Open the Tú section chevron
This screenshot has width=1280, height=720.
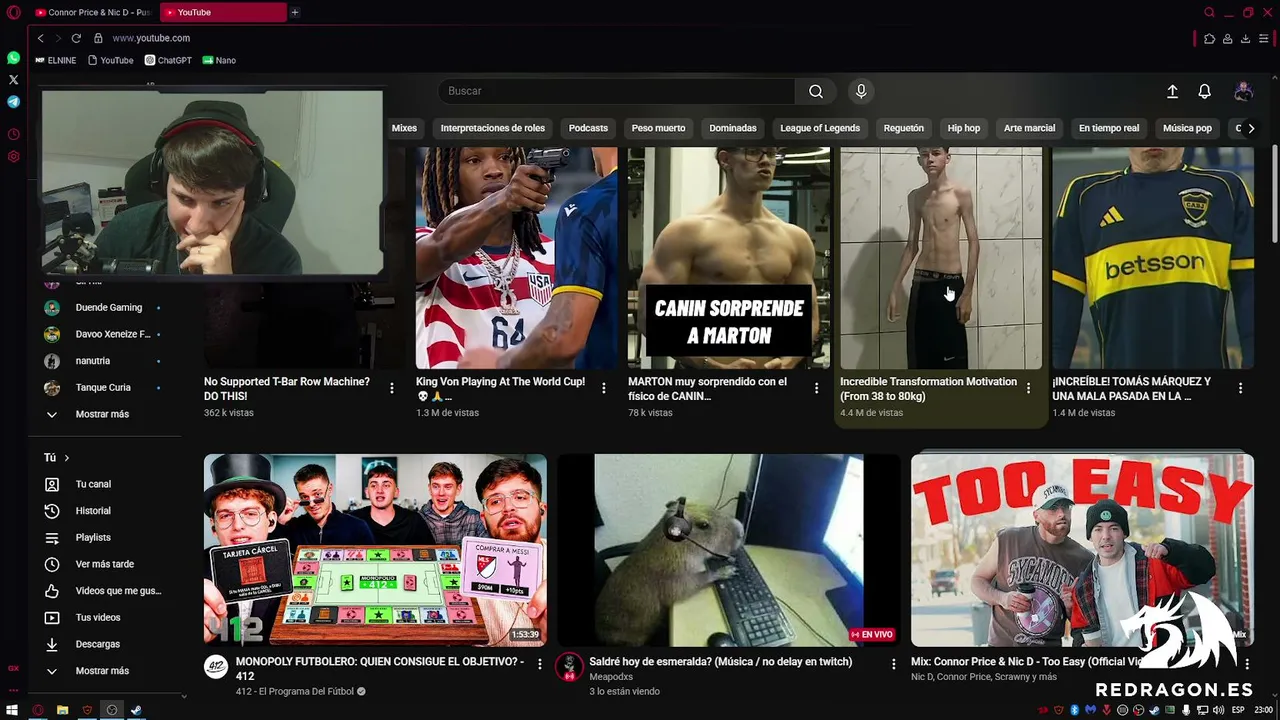point(67,458)
